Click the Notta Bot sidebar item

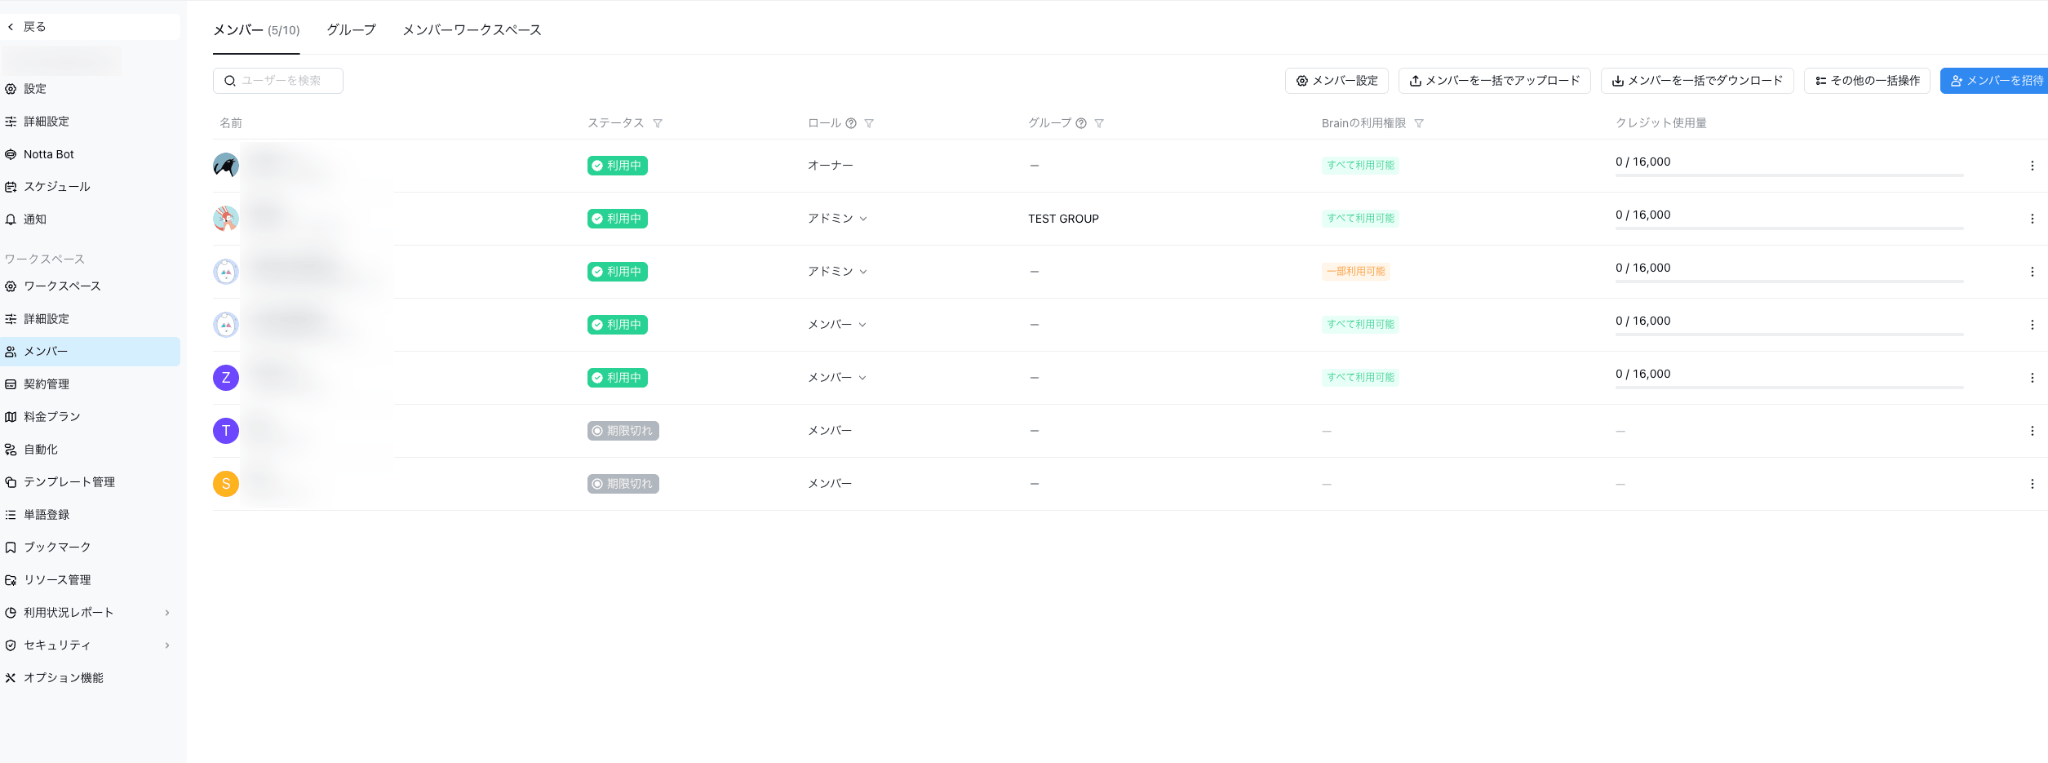click(90, 154)
